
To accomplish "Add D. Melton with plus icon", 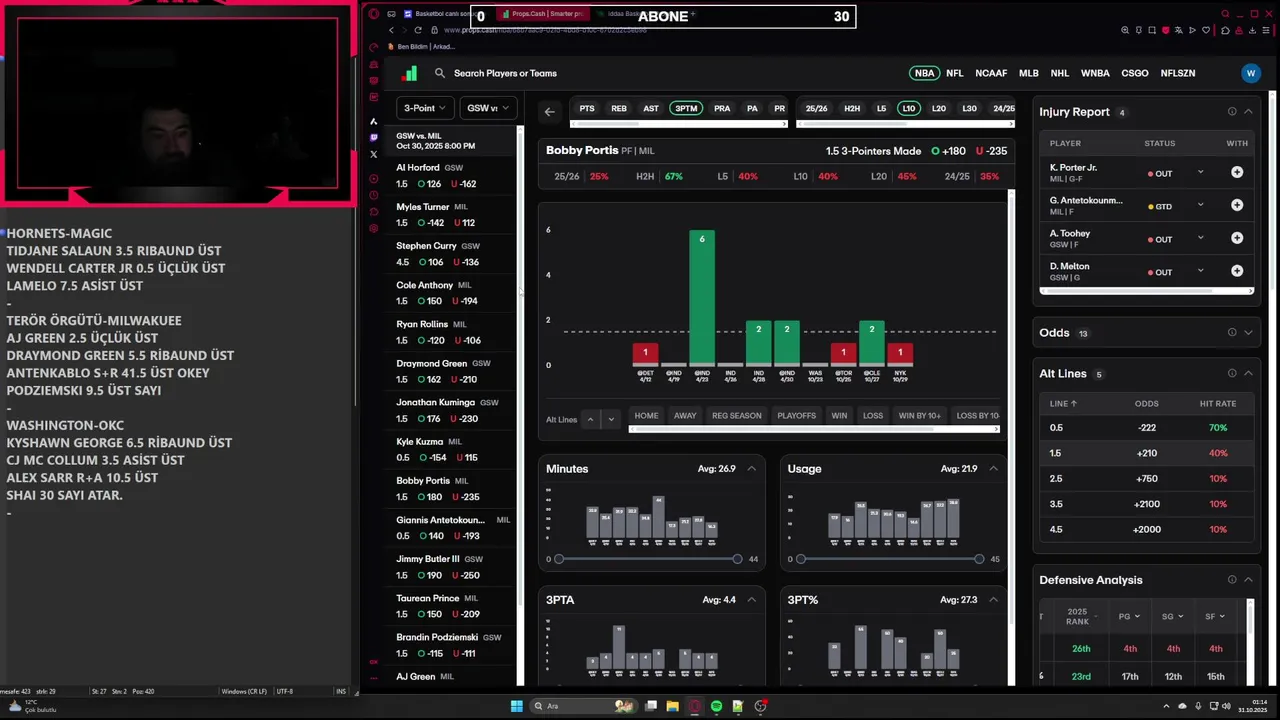I will (x=1237, y=272).
